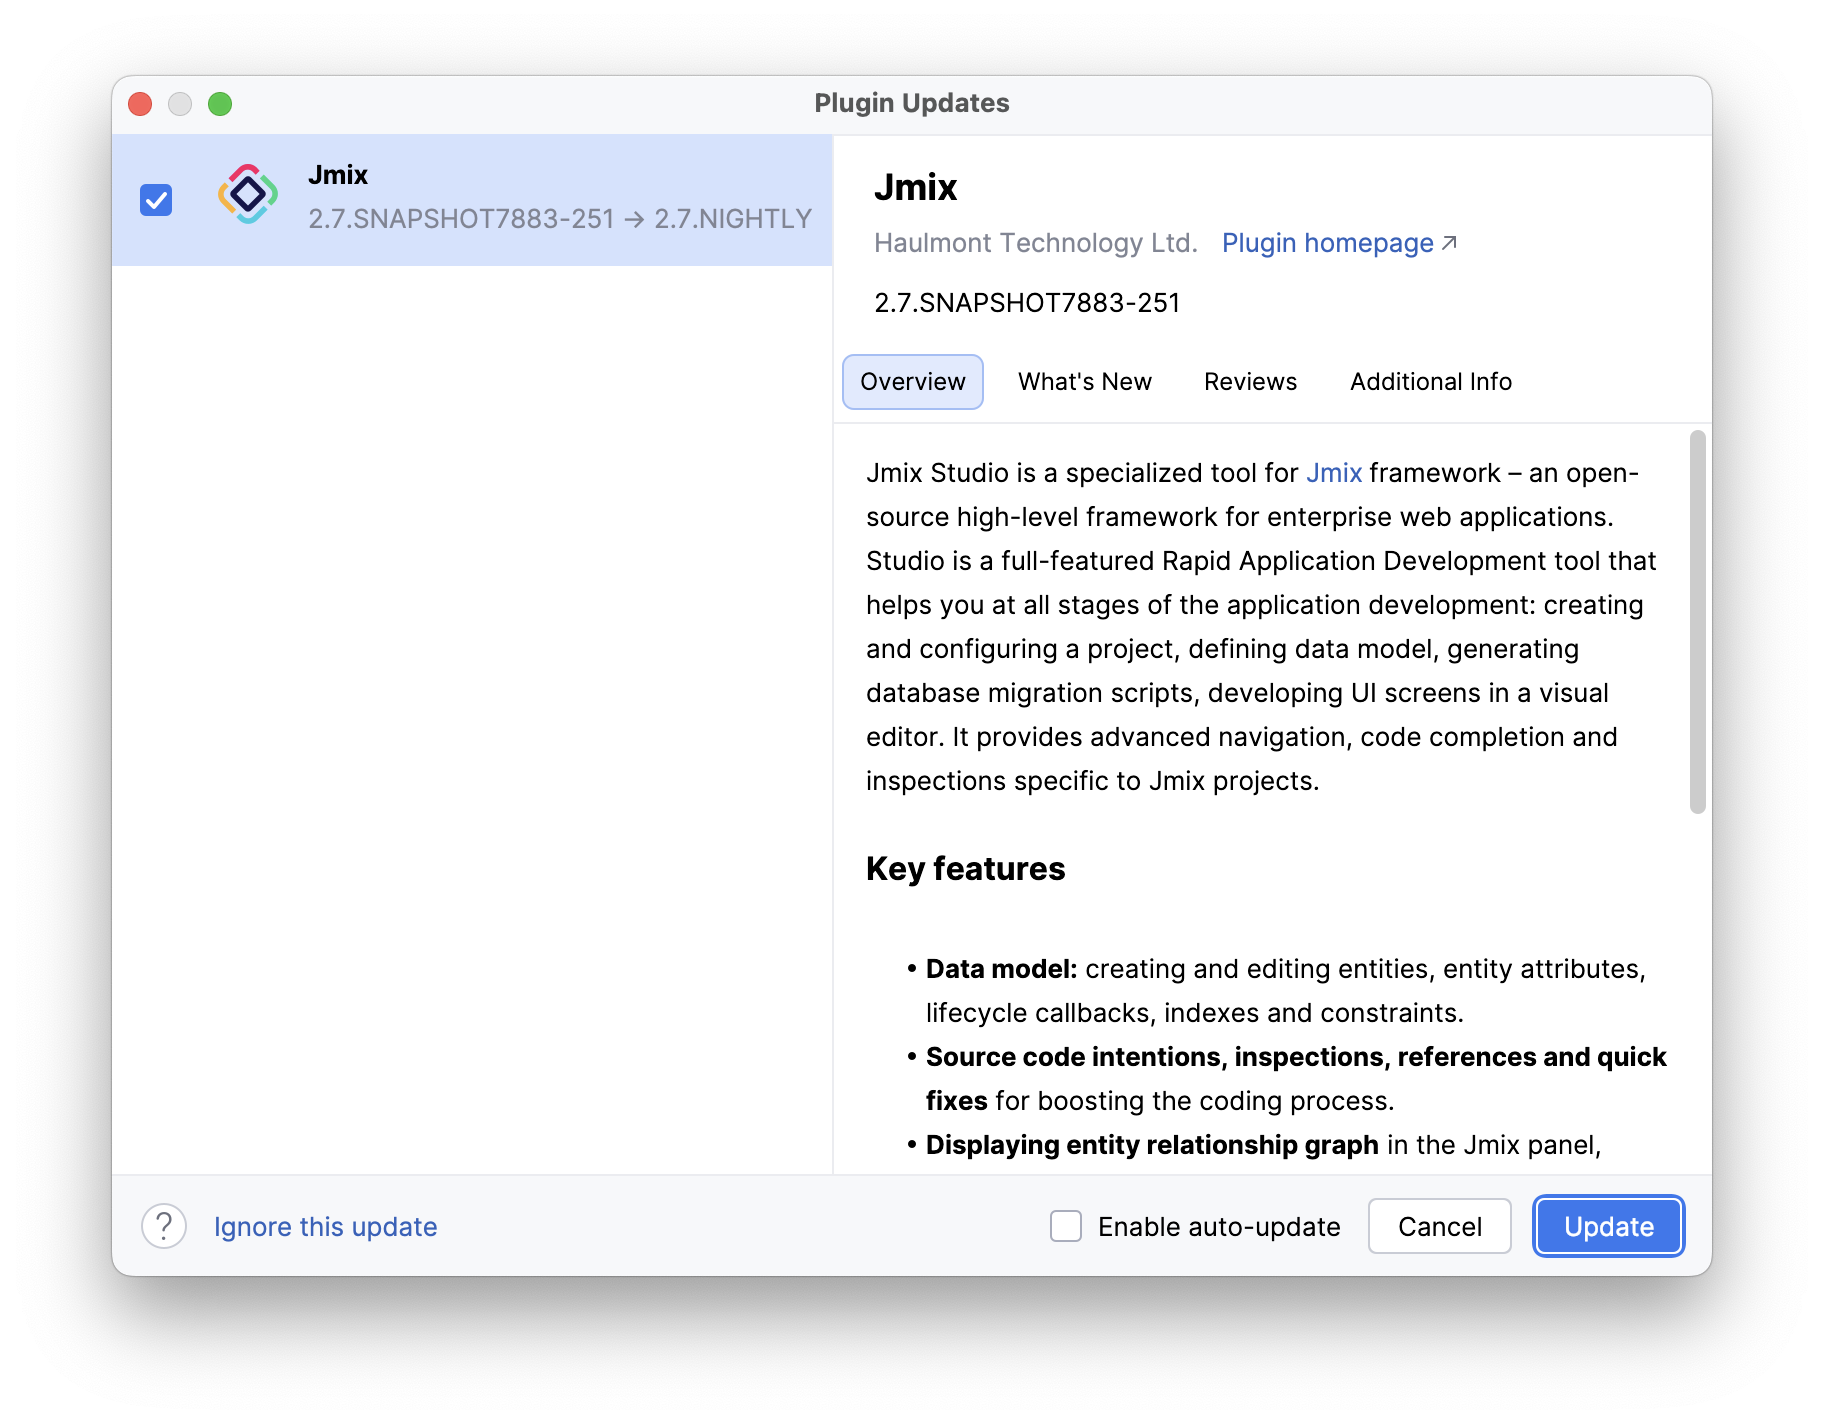Open the What's New tab
This screenshot has height=1424, width=1824.
click(x=1084, y=382)
